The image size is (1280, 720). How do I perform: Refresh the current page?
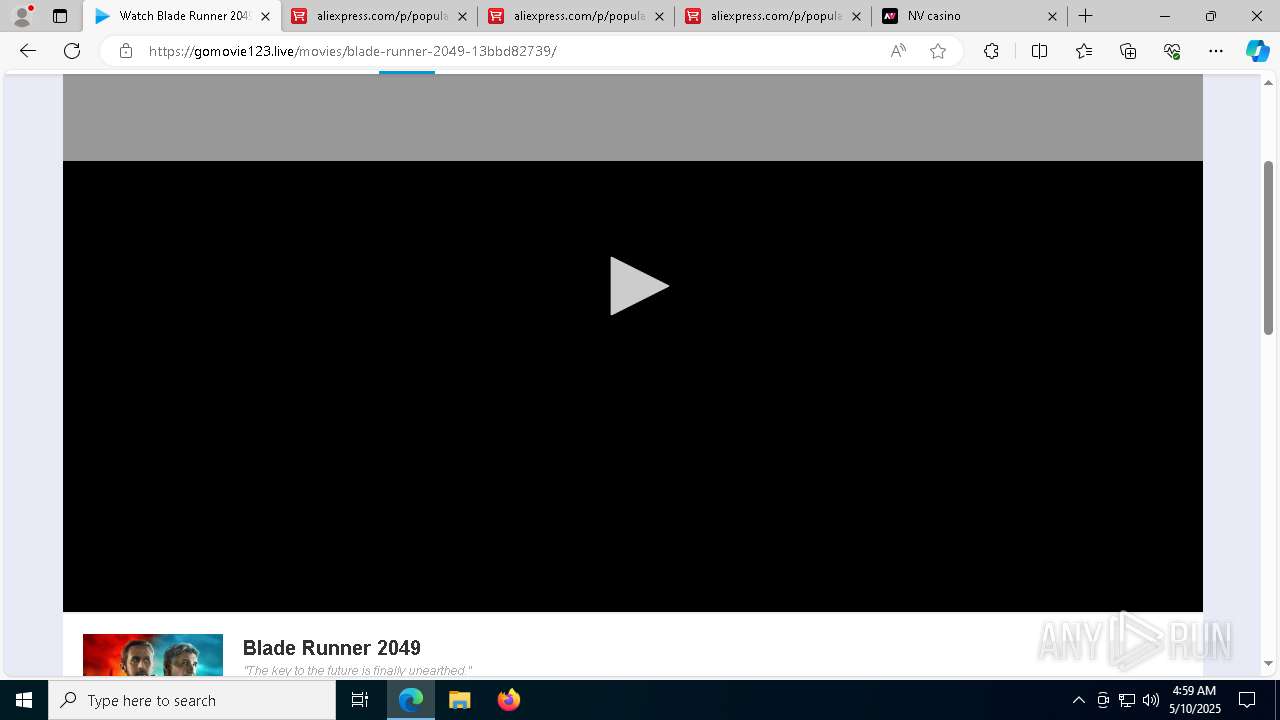72,51
